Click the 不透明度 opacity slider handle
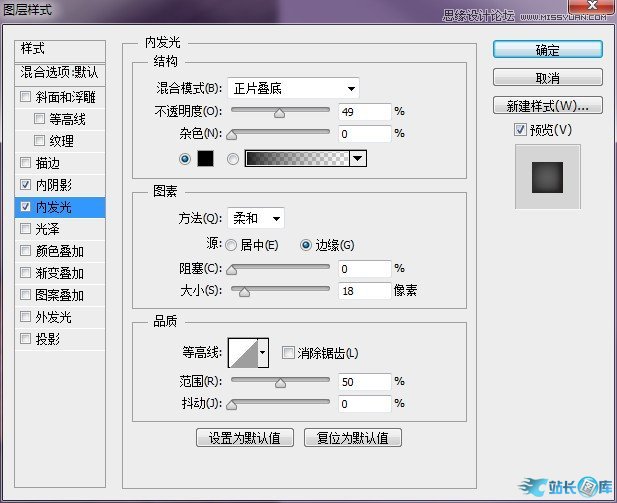 [279, 113]
